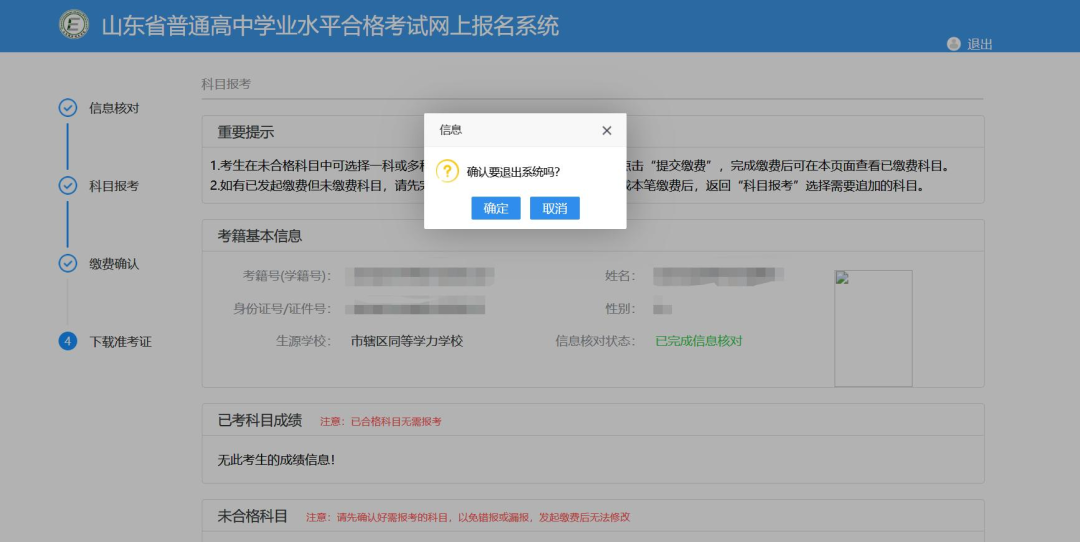Click the 已完成信息核对 status text
The image size is (1080, 542).
click(698, 341)
